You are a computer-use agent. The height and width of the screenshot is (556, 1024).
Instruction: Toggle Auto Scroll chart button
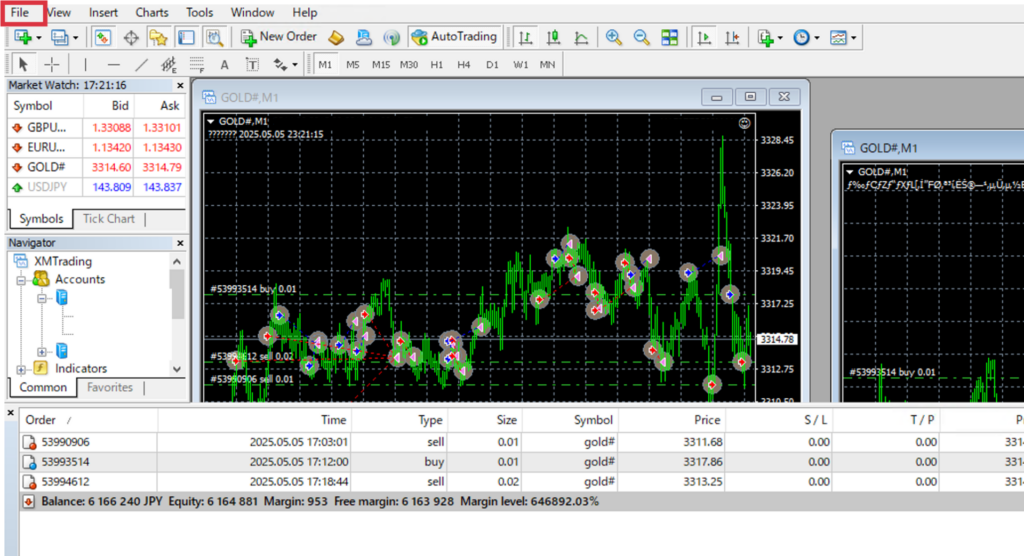[704, 37]
